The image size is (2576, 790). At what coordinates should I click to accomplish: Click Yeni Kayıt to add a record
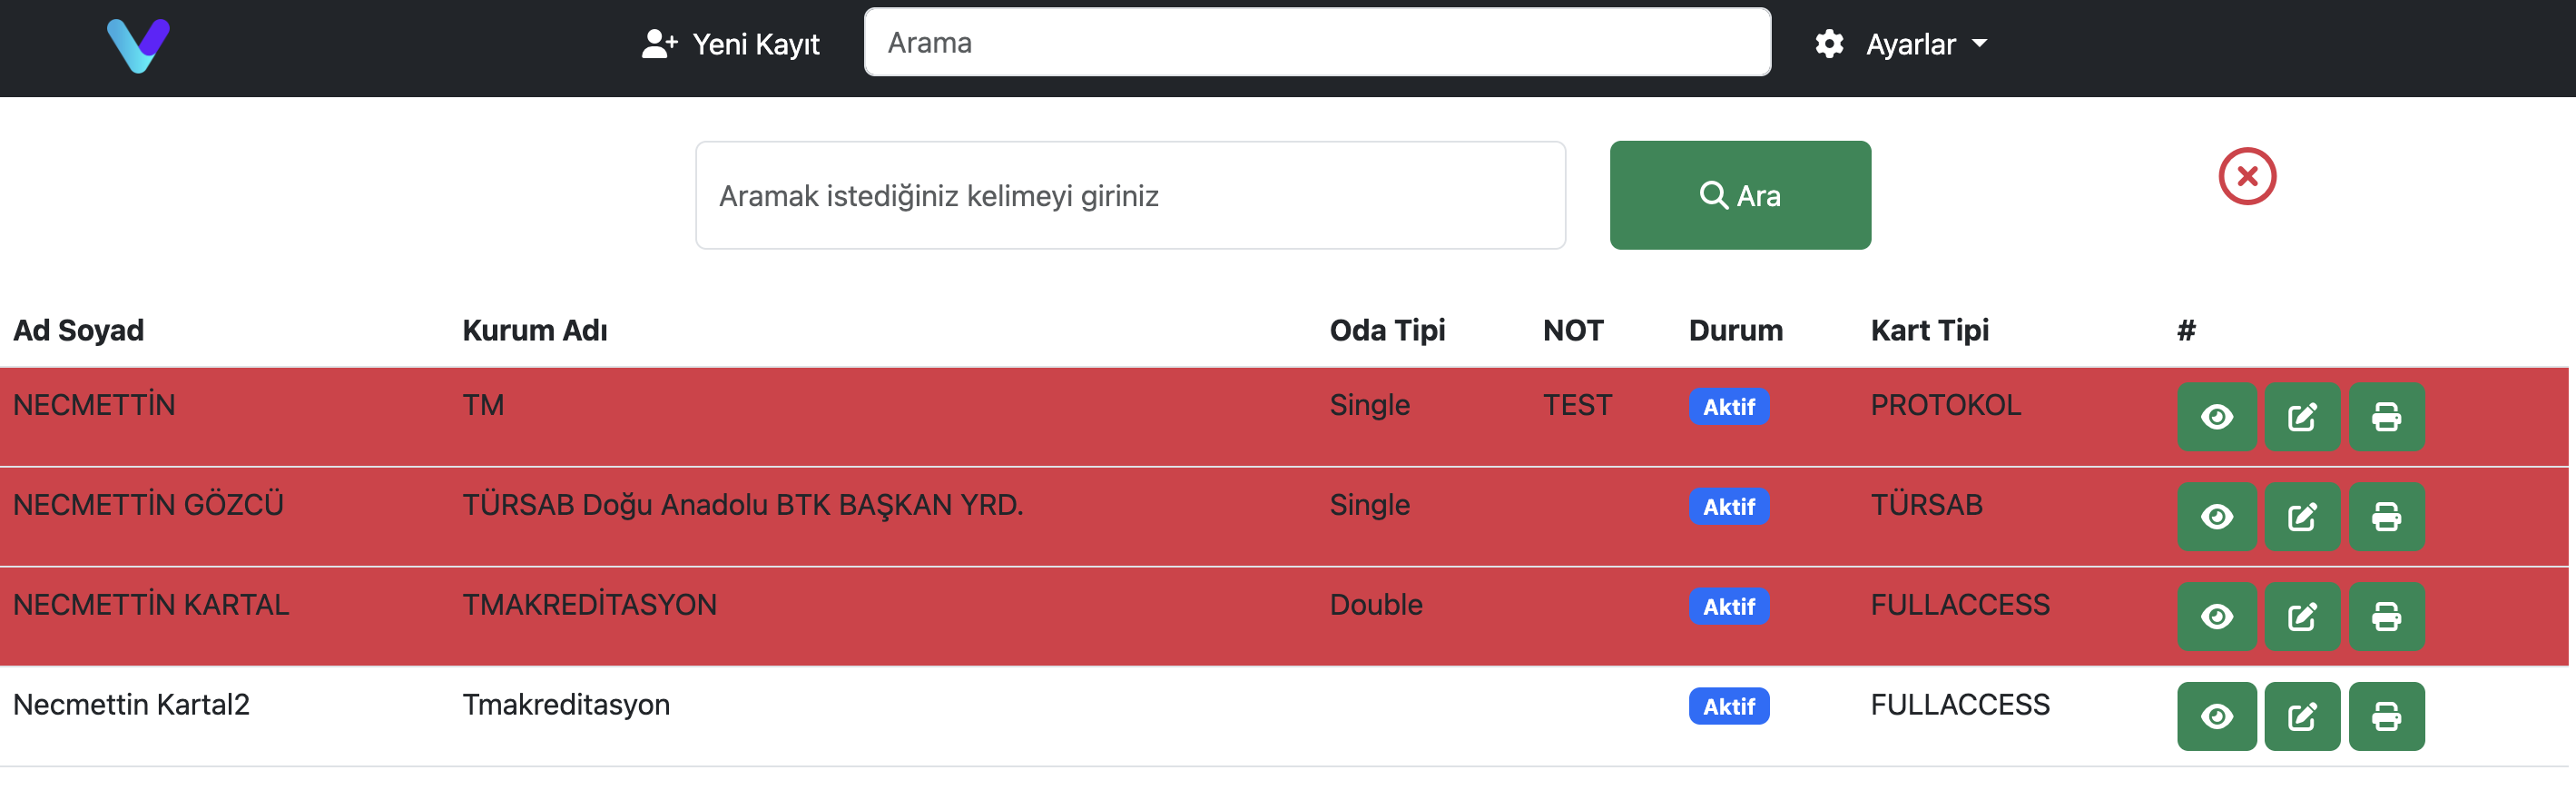731,44
